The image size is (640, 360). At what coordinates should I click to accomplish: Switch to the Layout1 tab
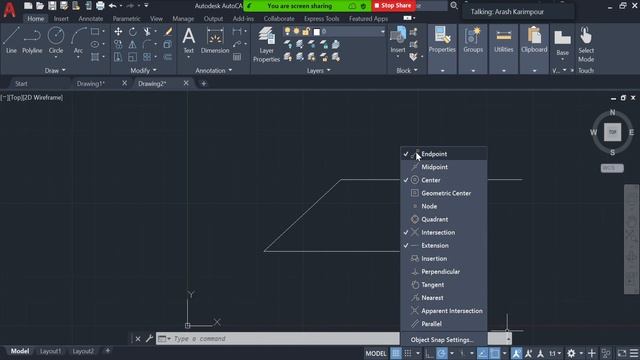(x=50, y=351)
